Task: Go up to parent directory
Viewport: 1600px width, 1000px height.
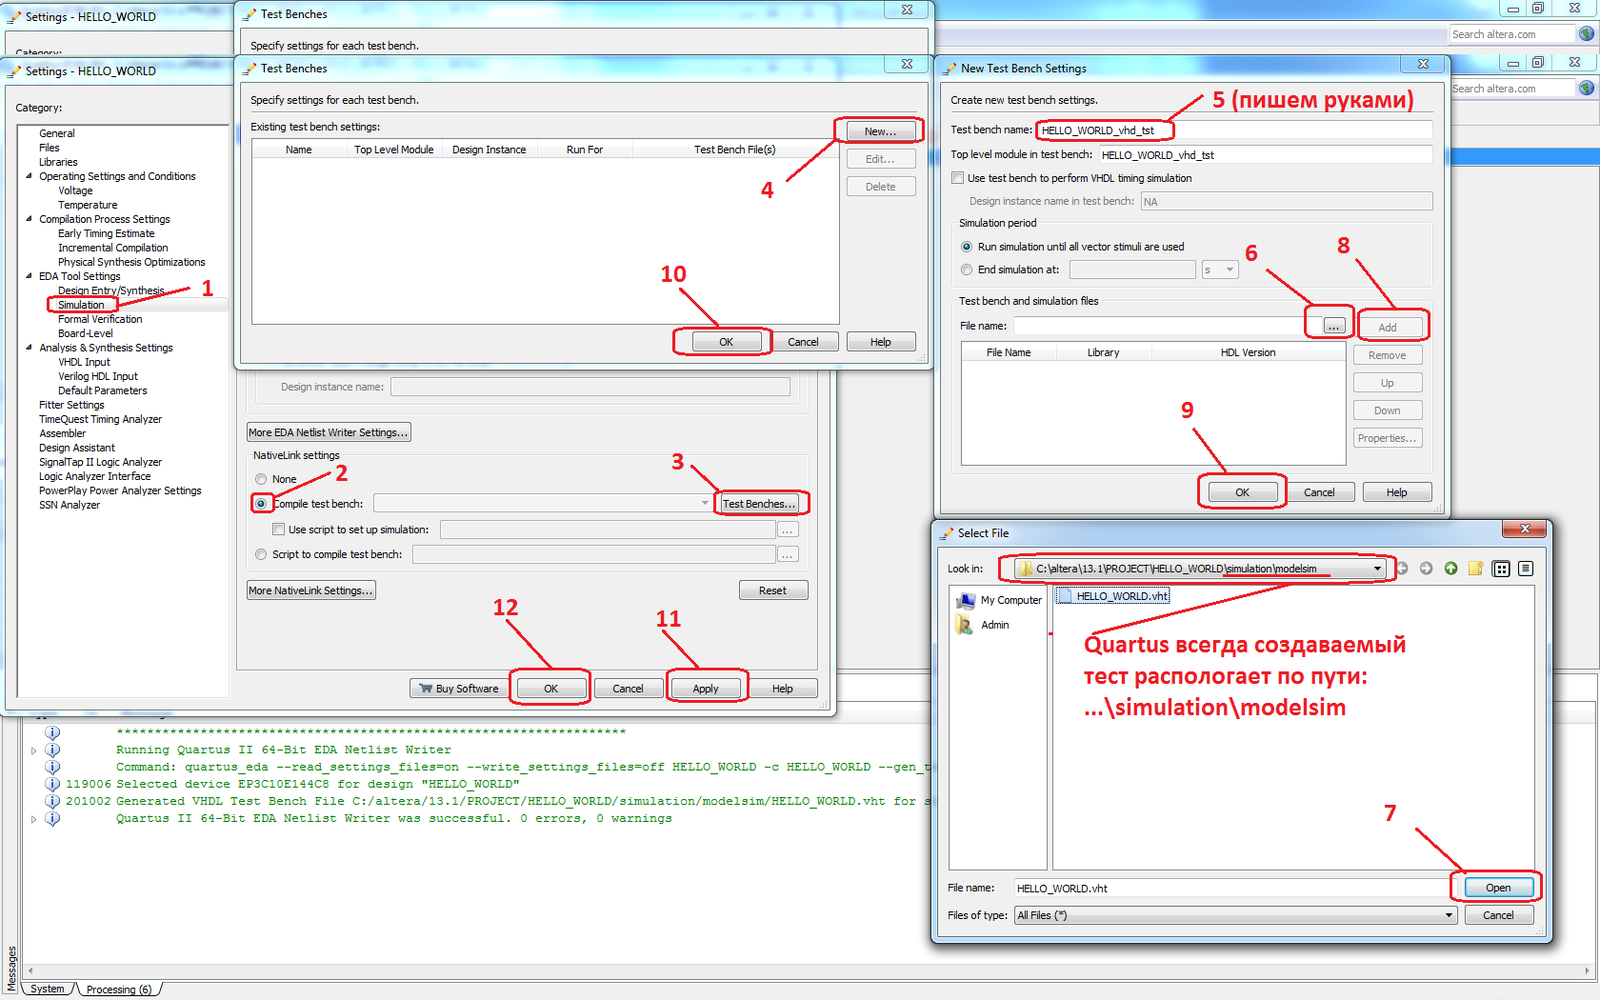Action: pyautogui.click(x=1450, y=568)
